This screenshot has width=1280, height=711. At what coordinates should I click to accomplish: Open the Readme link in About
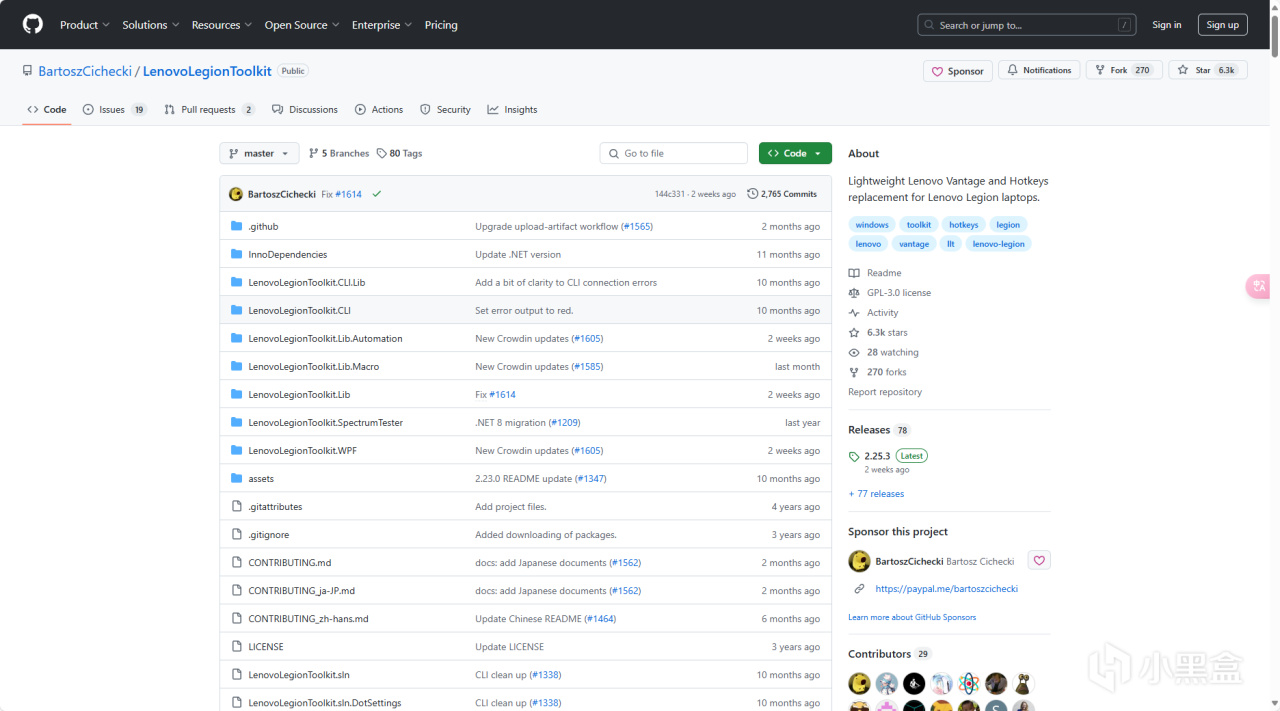click(x=875, y=273)
